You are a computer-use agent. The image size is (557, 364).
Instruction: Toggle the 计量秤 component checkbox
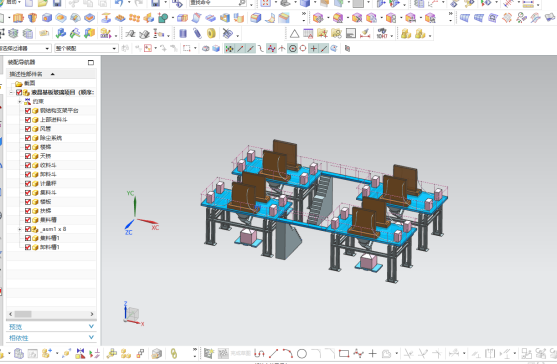(x=28, y=183)
